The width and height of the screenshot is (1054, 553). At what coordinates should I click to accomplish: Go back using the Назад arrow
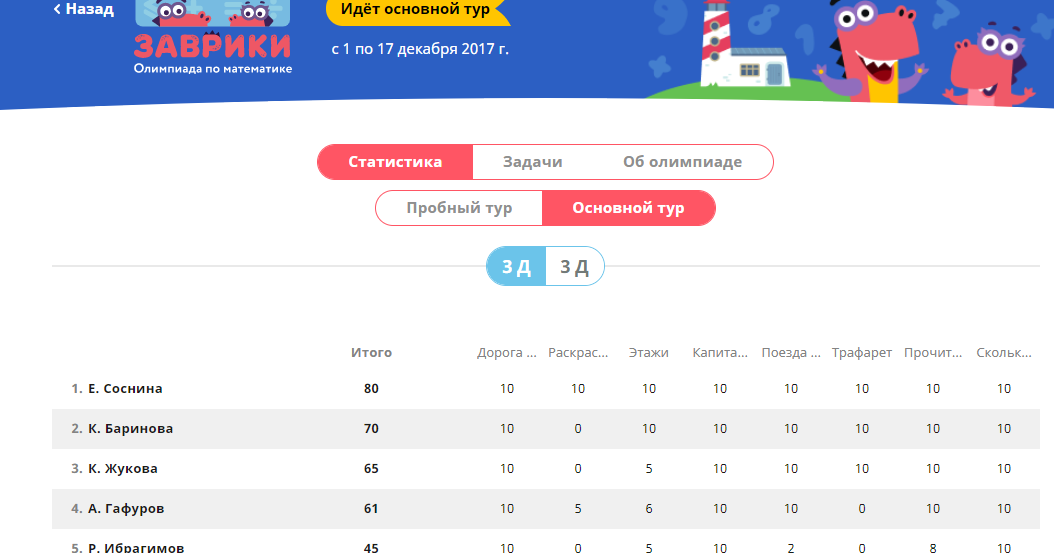point(84,10)
